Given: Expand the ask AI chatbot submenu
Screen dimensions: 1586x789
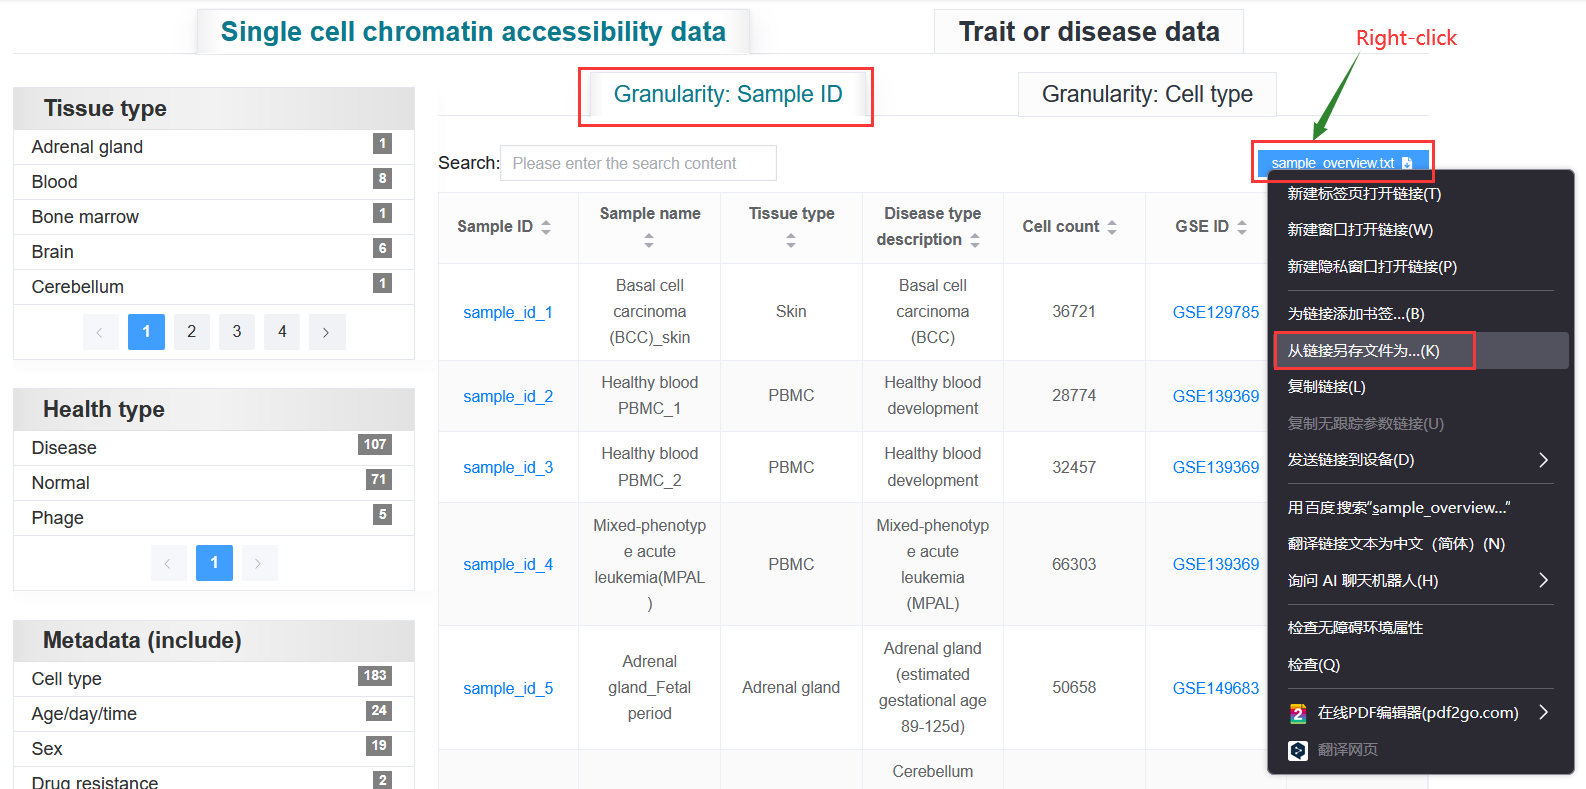Looking at the screenshot, I should click(1544, 580).
